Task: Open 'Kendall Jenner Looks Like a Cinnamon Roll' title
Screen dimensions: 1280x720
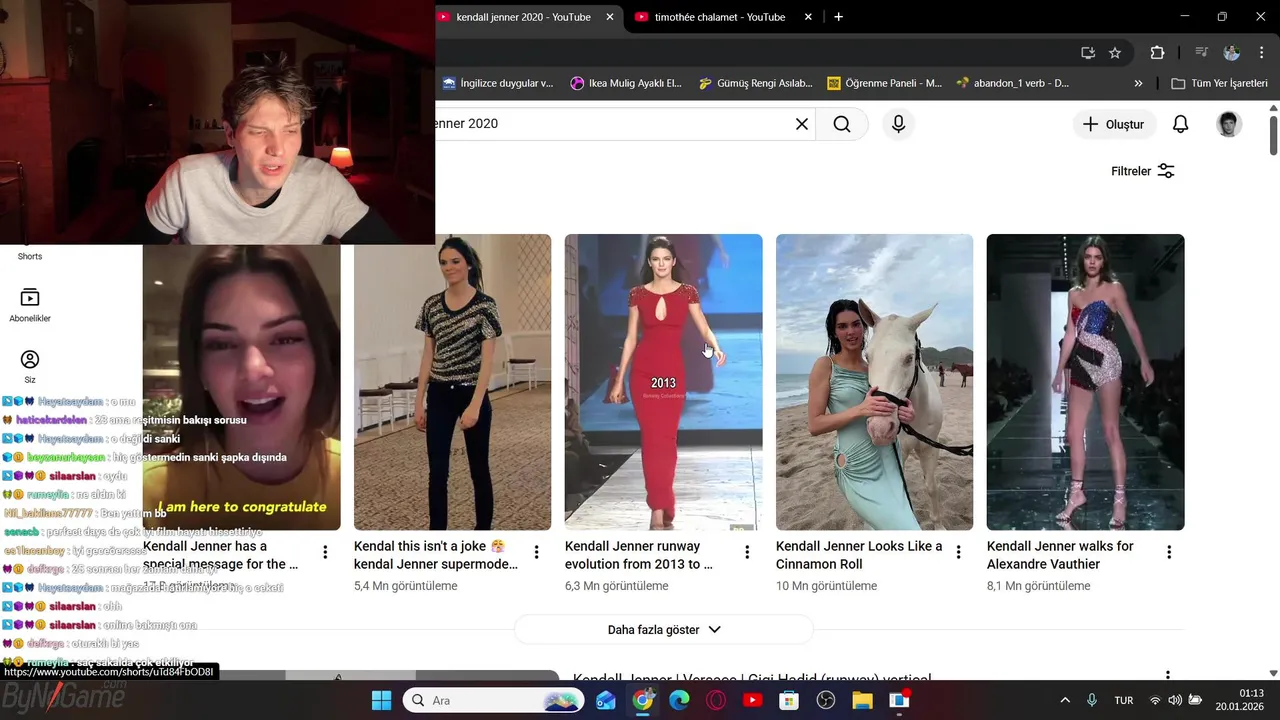Action: tap(859, 555)
